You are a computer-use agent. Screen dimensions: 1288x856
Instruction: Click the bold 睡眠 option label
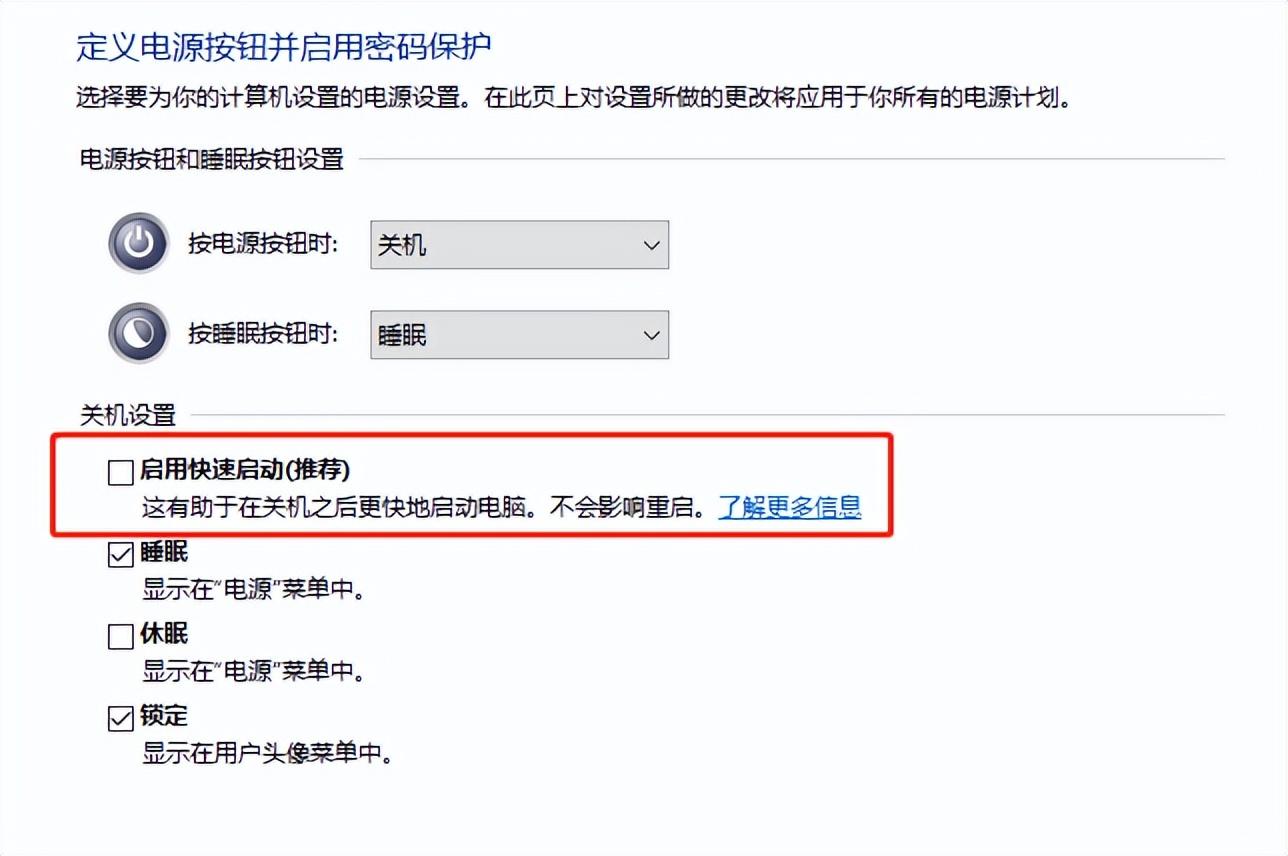(x=164, y=552)
